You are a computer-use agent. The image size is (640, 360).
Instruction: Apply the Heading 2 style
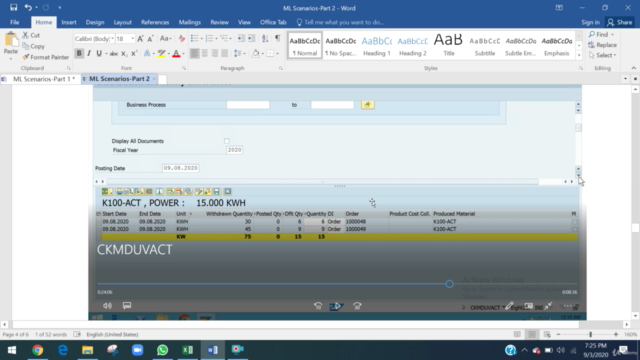pos(413,46)
